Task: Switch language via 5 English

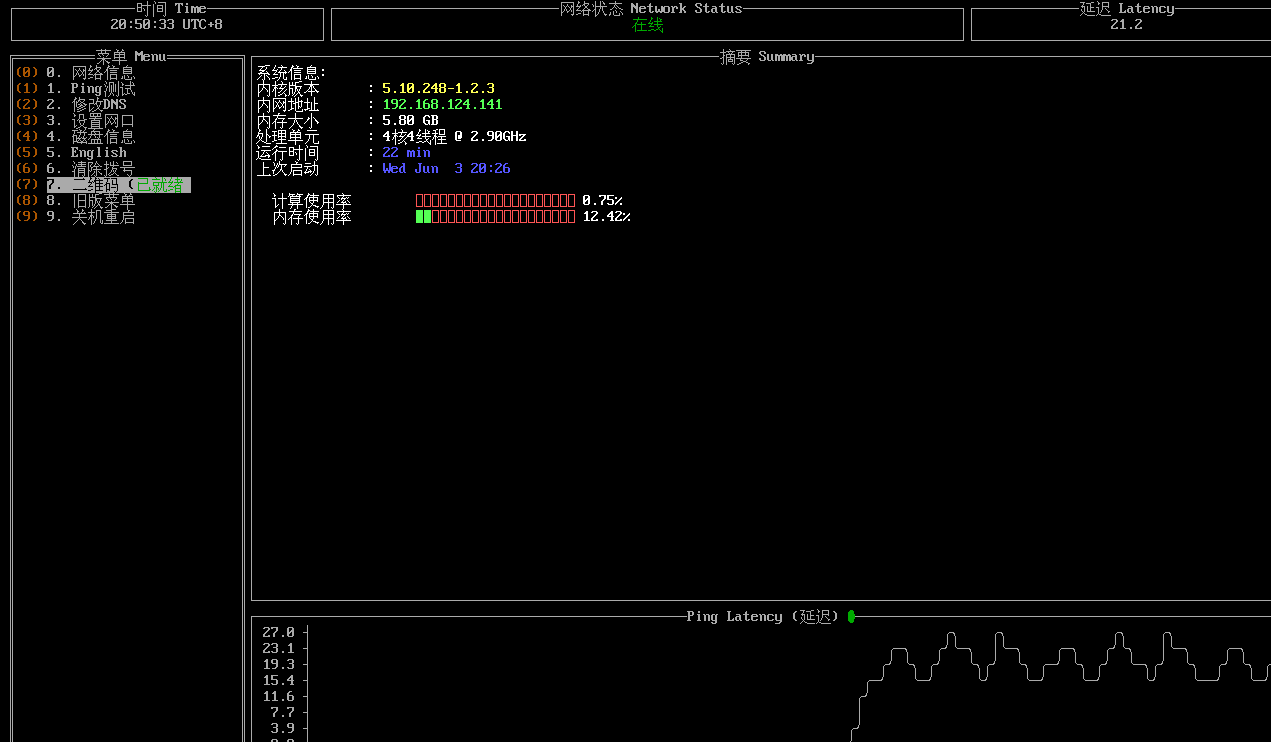Action: tap(86, 152)
